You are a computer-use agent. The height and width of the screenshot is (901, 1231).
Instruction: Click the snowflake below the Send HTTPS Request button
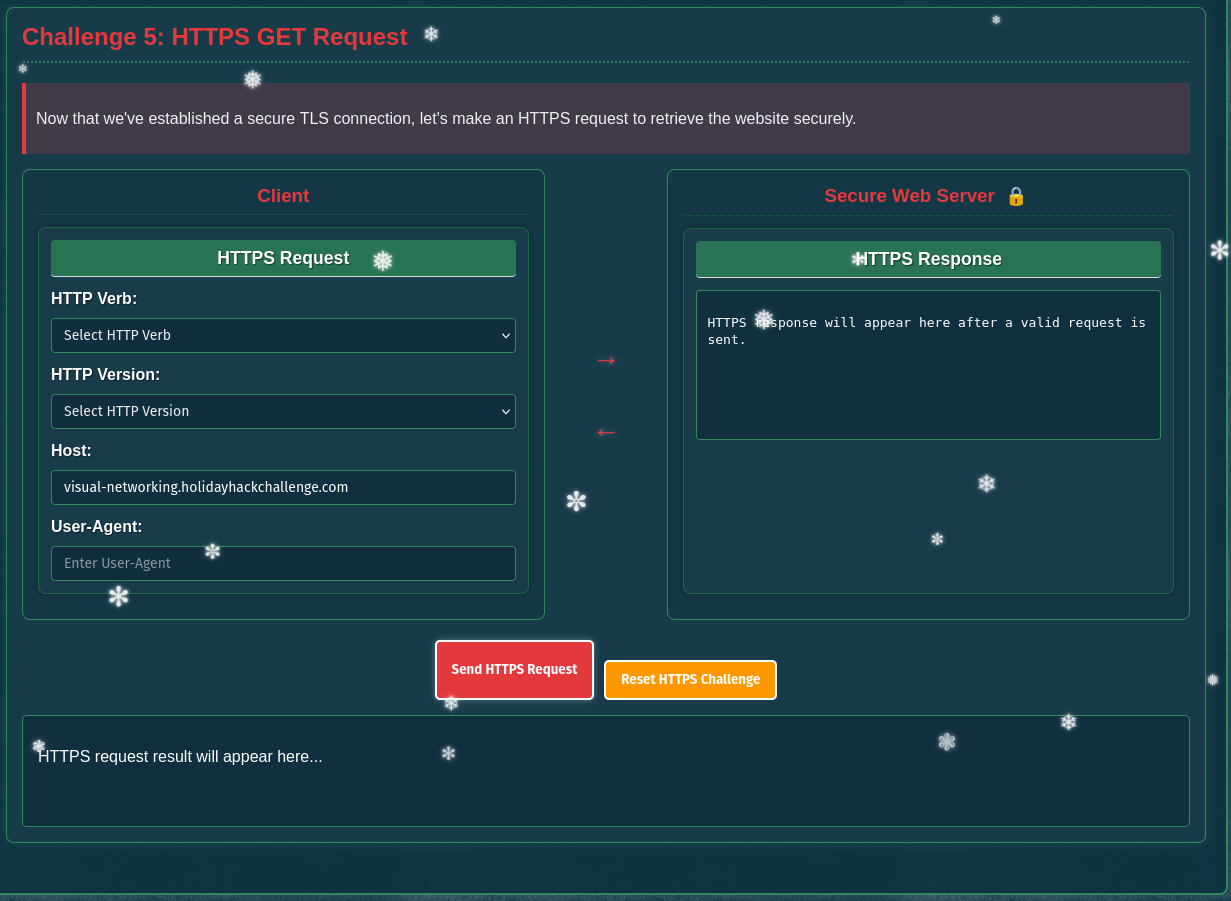[x=451, y=703]
